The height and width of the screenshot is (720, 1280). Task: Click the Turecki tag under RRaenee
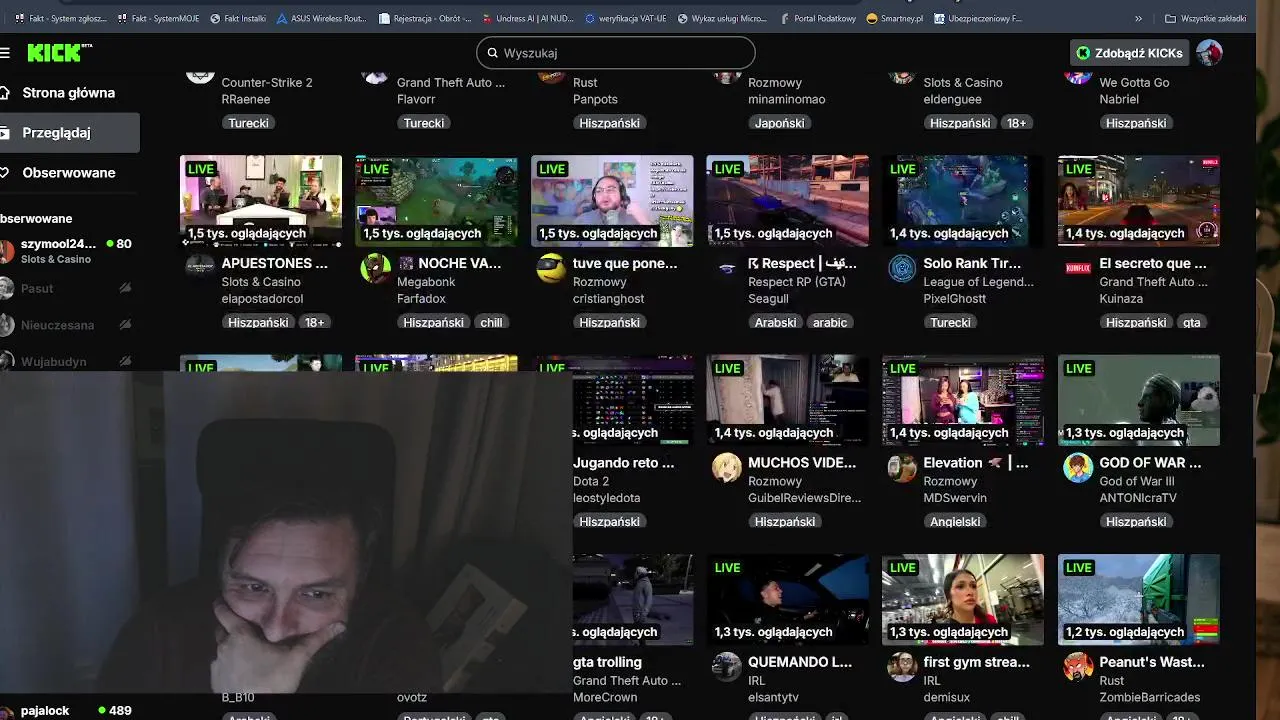pos(248,123)
